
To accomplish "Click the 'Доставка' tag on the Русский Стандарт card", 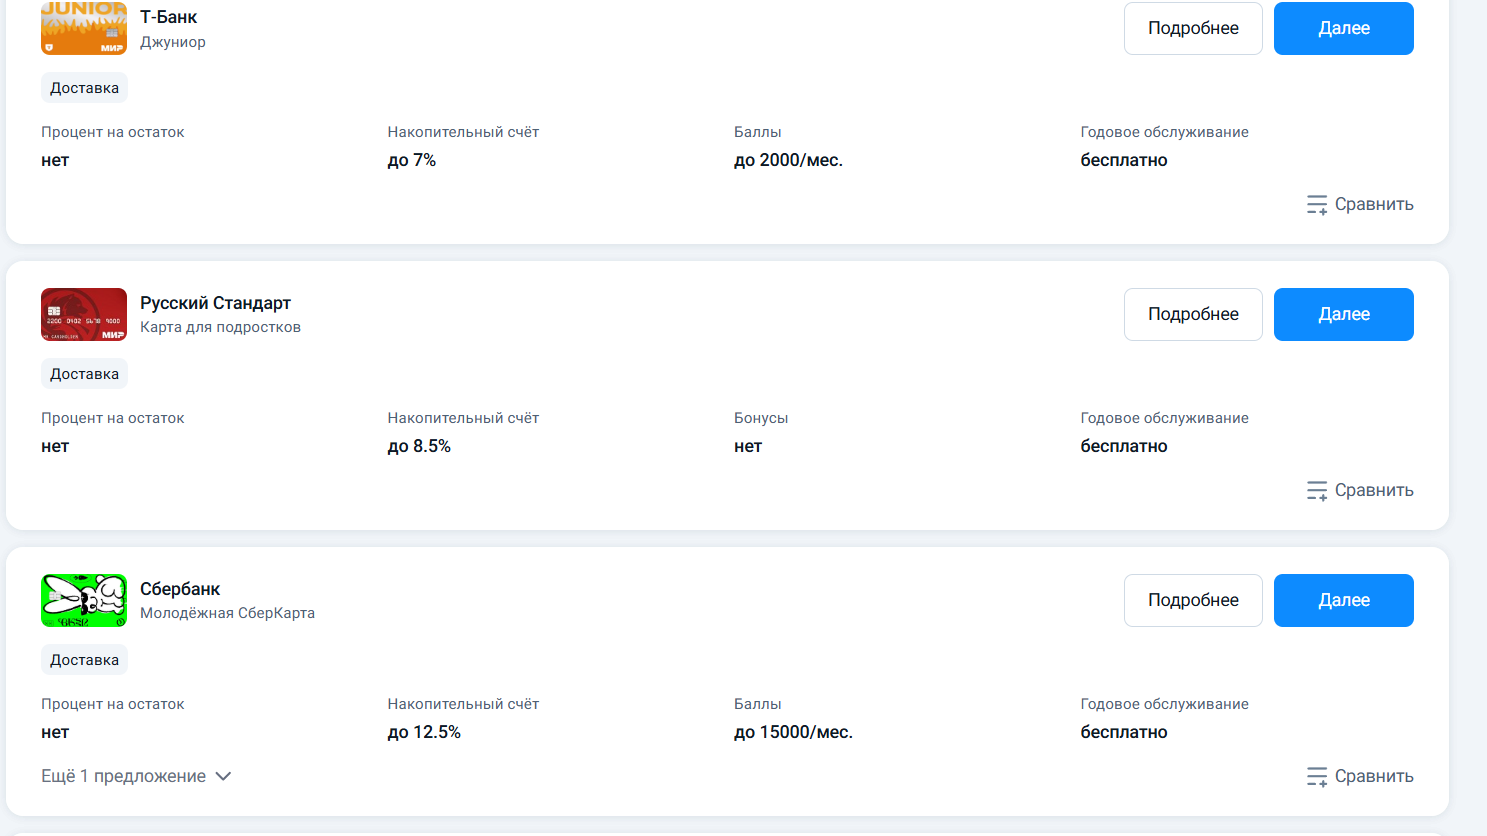I will (x=84, y=374).
